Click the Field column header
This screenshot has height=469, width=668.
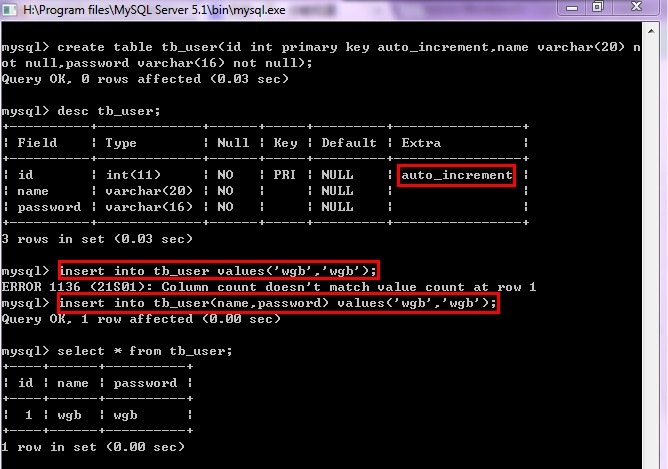[x=39, y=143]
